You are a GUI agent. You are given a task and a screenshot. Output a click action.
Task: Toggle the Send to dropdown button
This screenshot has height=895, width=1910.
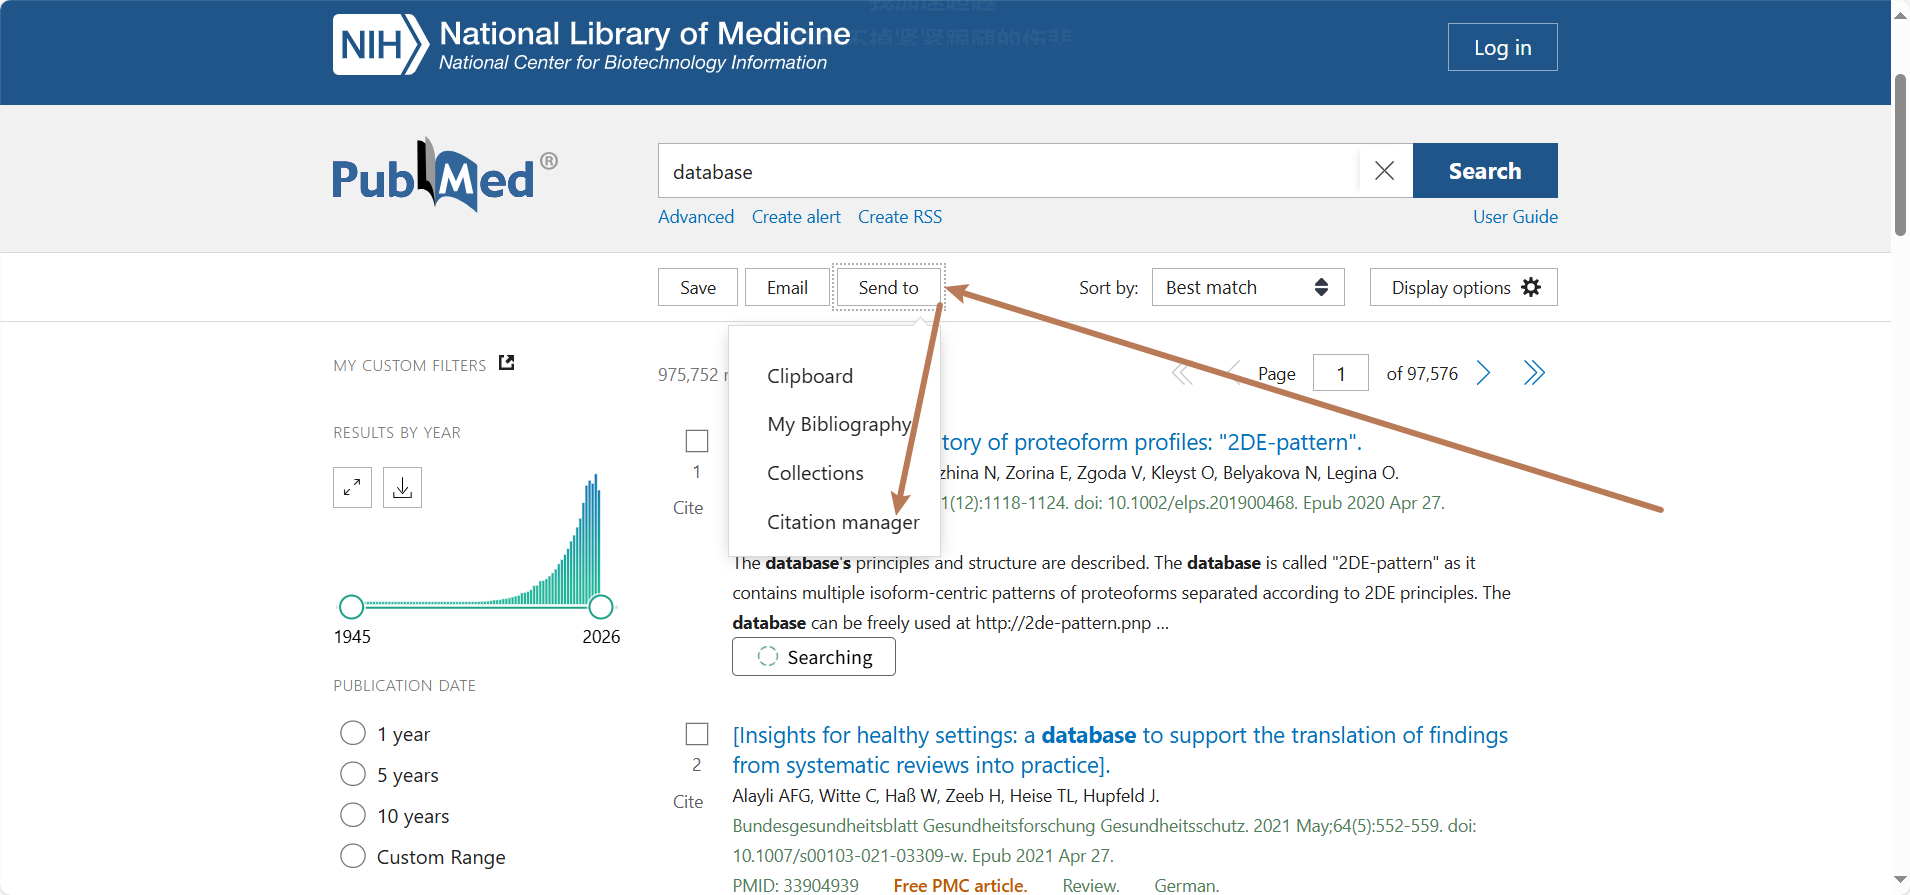888,288
